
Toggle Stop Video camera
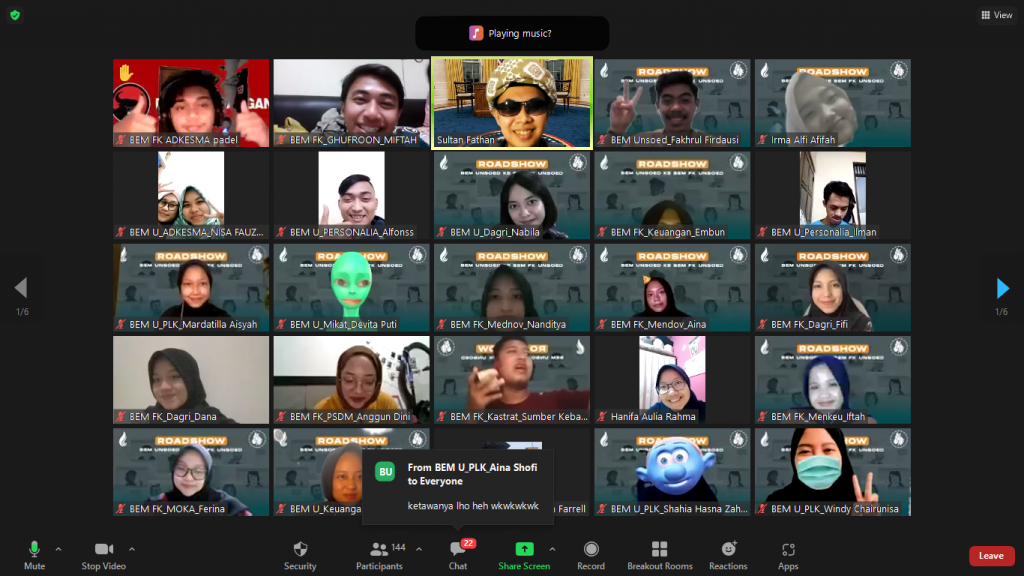point(103,550)
